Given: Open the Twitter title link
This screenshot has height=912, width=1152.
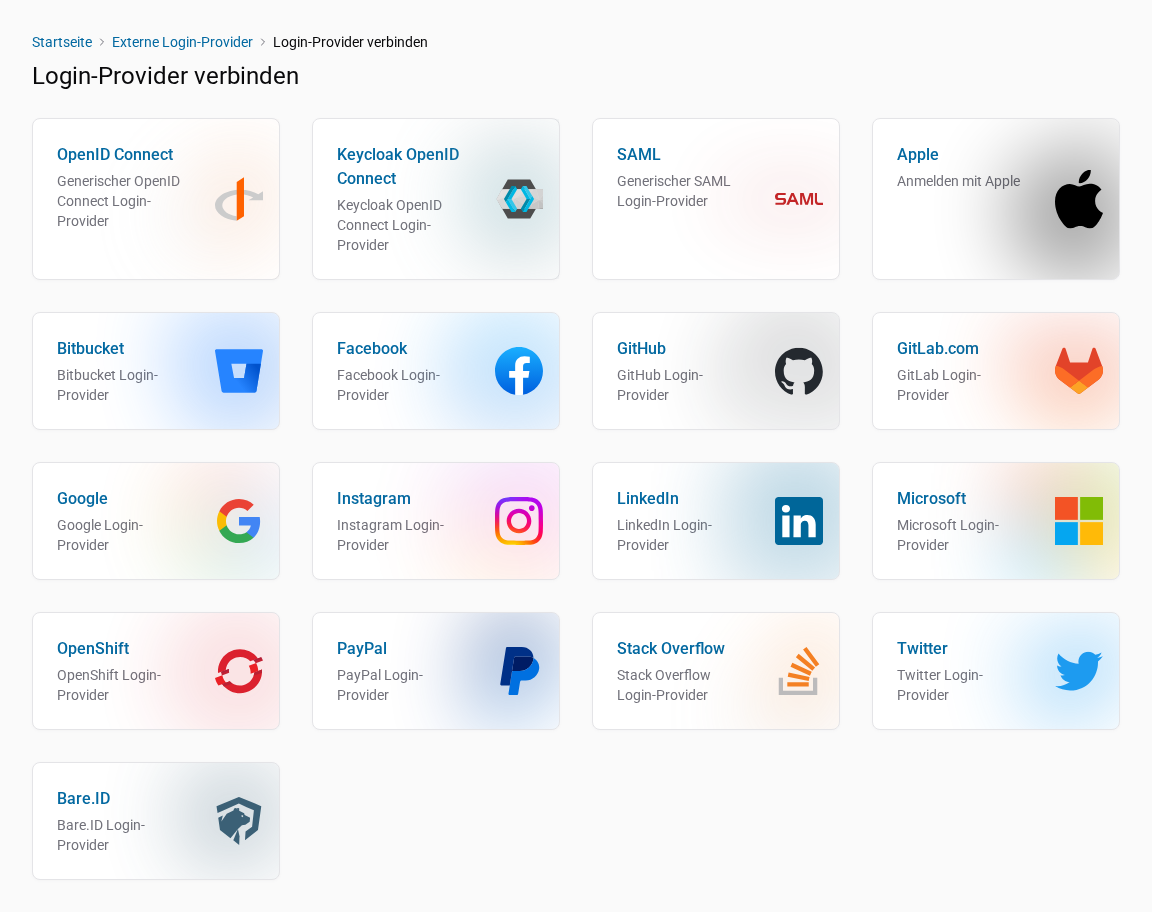Looking at the screenshot, I should (922, 648).
